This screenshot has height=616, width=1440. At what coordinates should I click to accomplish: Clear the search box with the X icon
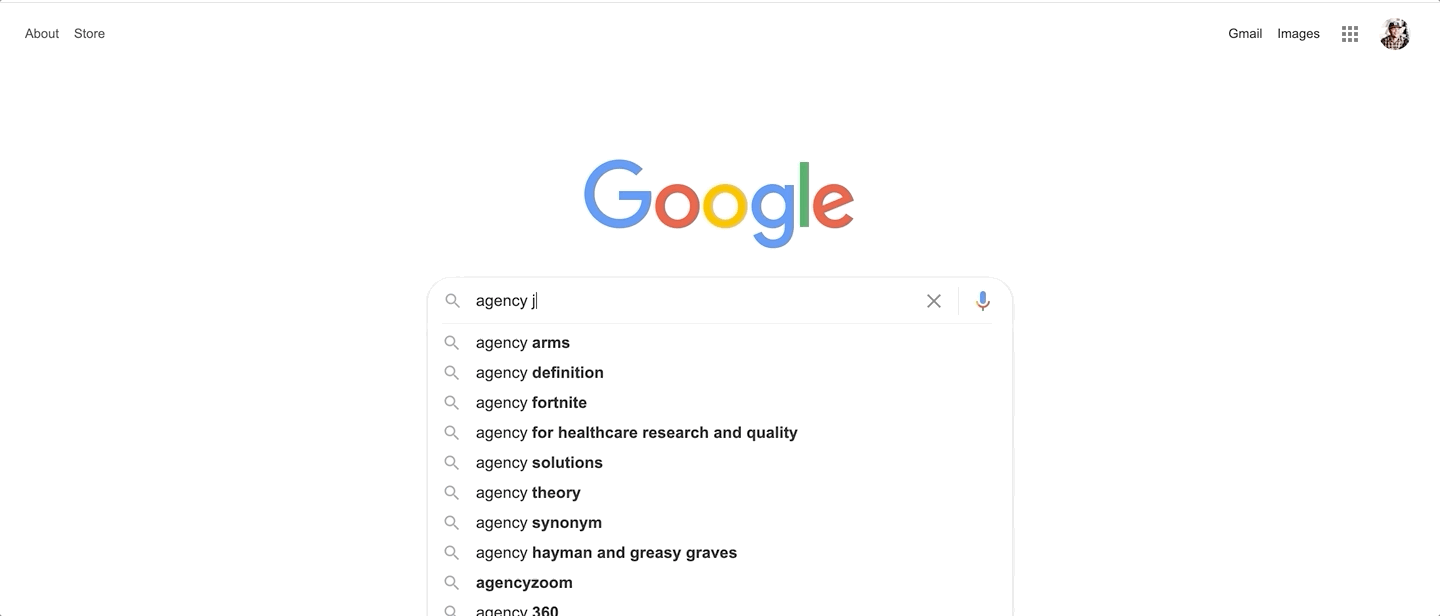pyautogui.click(x=934, y=301)
